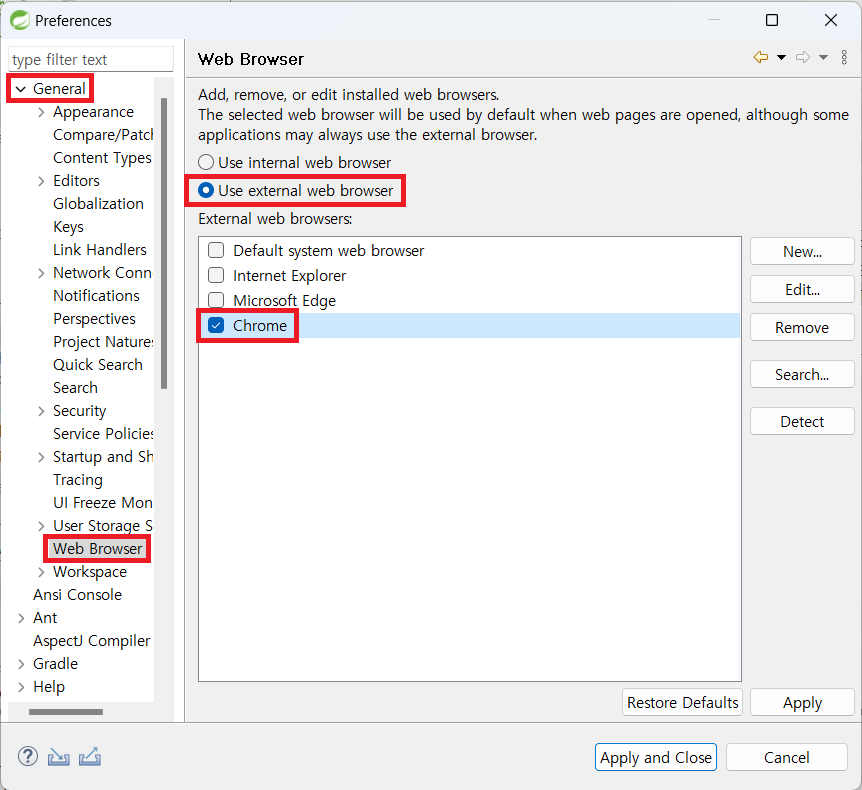Expand the Ant tree node
862x790 pixels.
point(21,618)
